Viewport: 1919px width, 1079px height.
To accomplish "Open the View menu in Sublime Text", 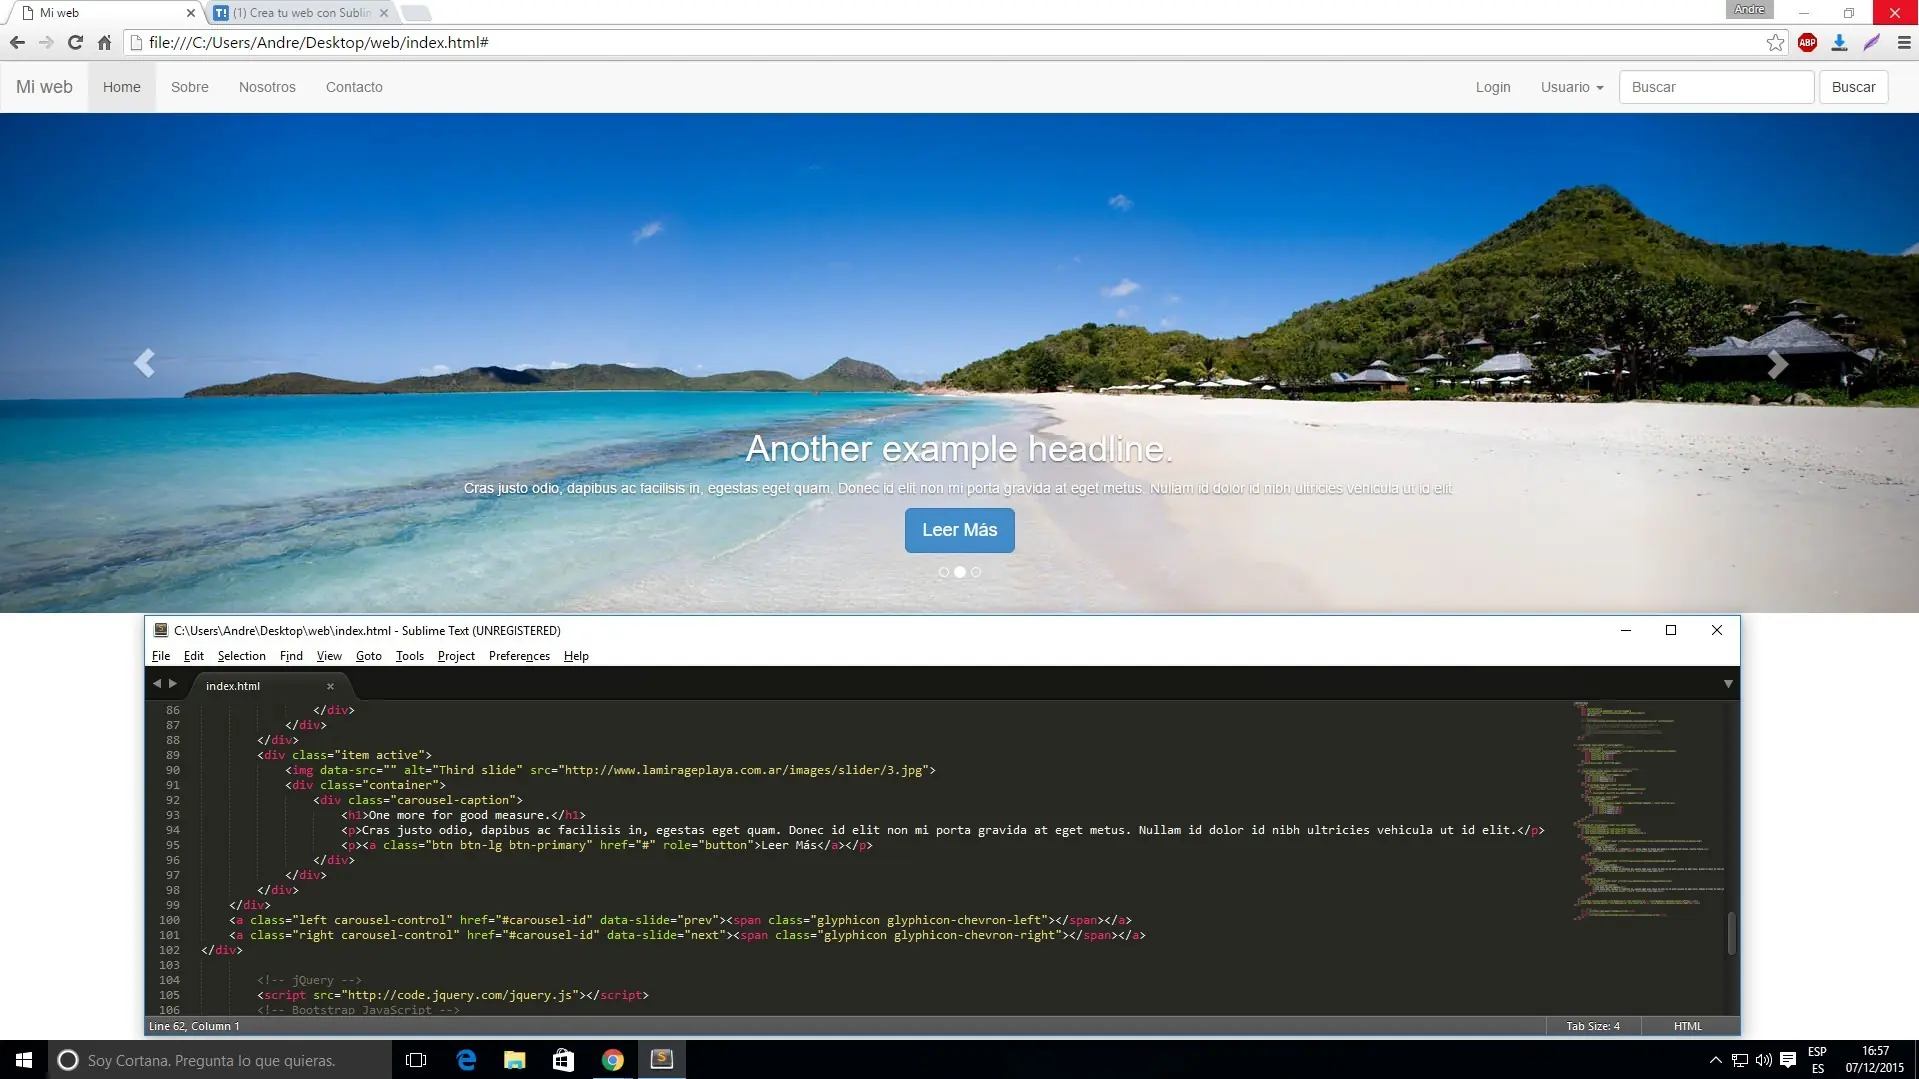I will 329,656.
